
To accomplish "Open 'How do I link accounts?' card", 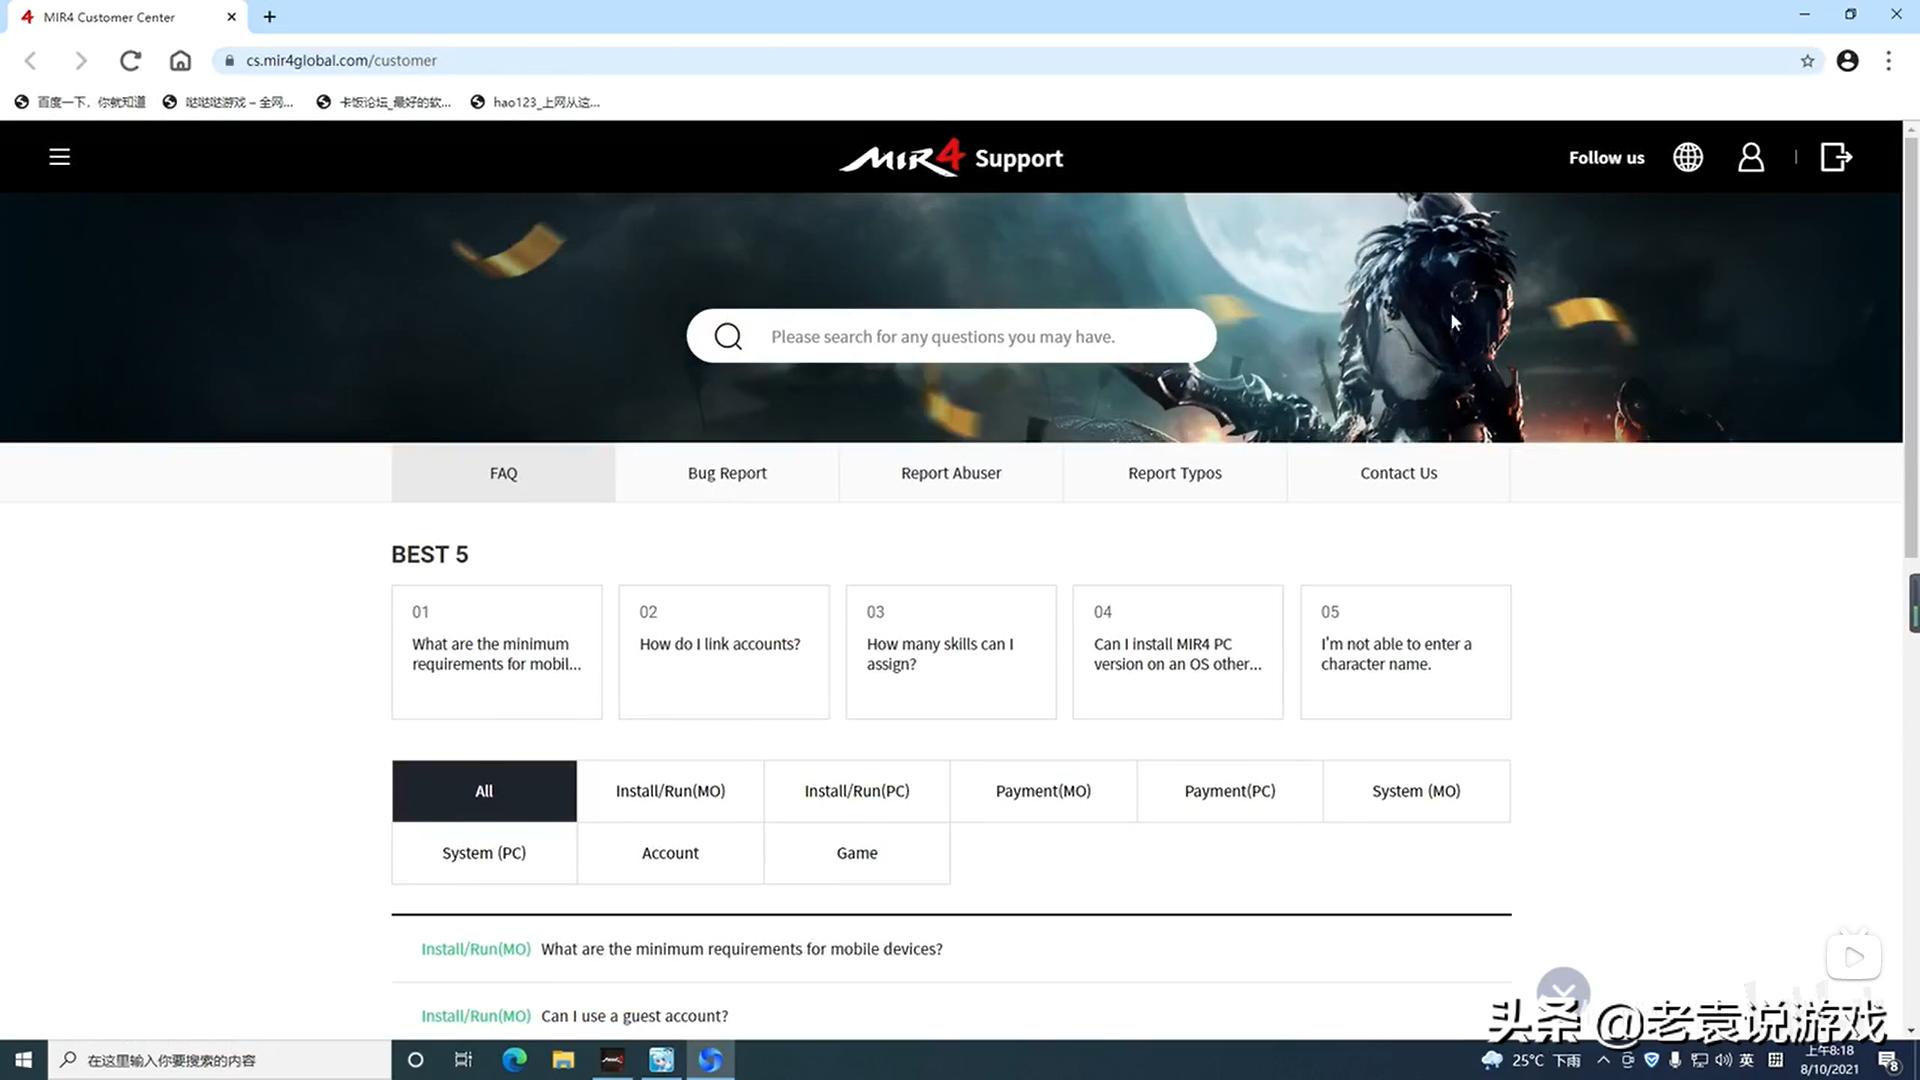I will (723, 652).
